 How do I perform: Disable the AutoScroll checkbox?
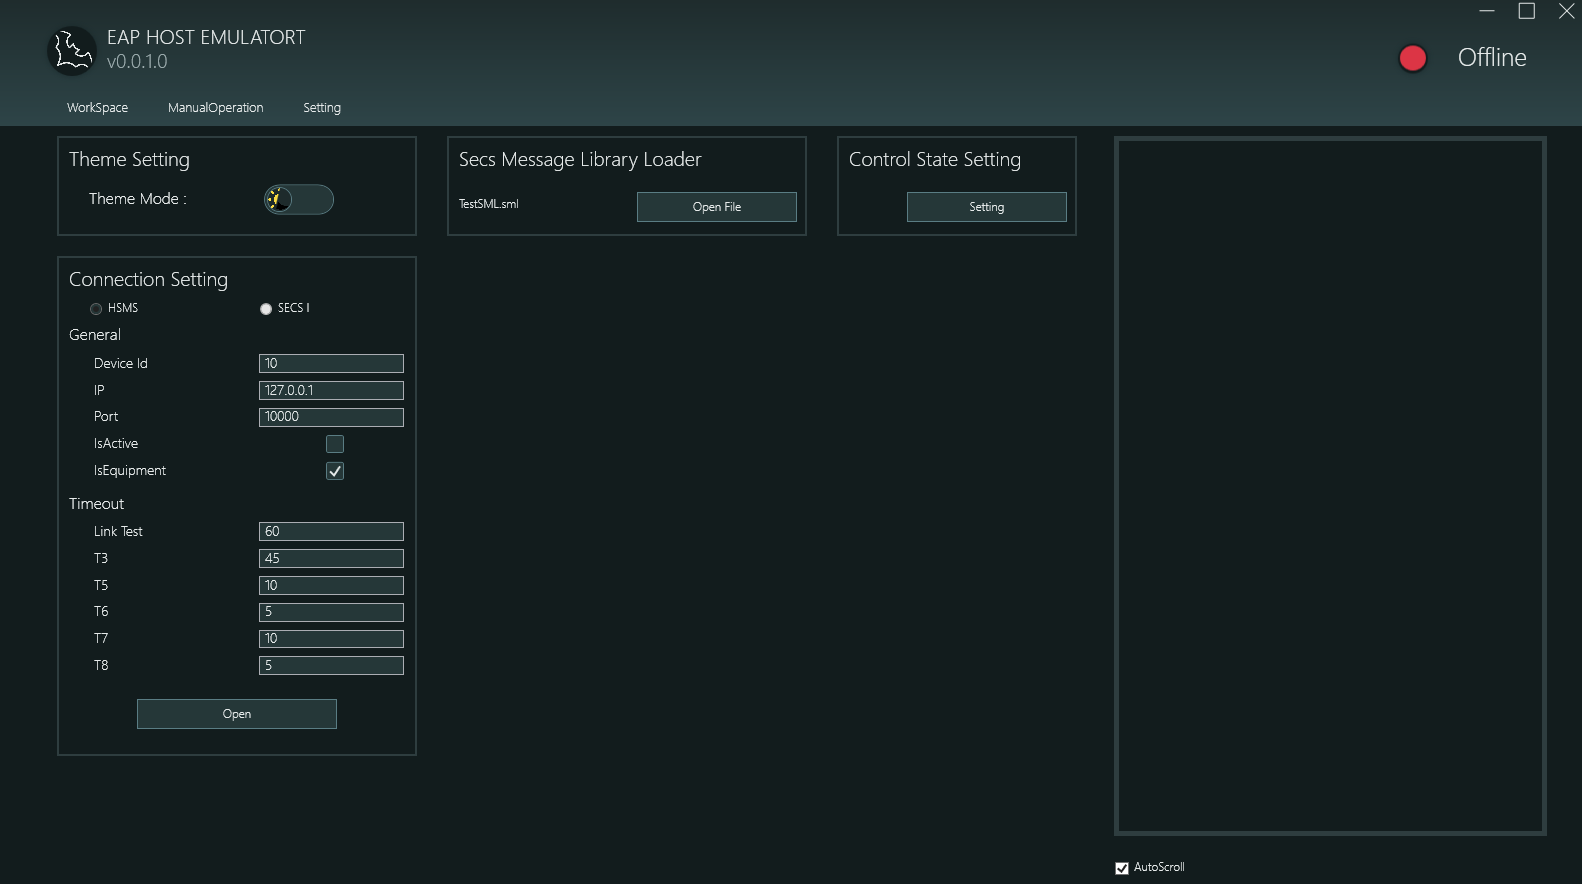pos(1122,868)
